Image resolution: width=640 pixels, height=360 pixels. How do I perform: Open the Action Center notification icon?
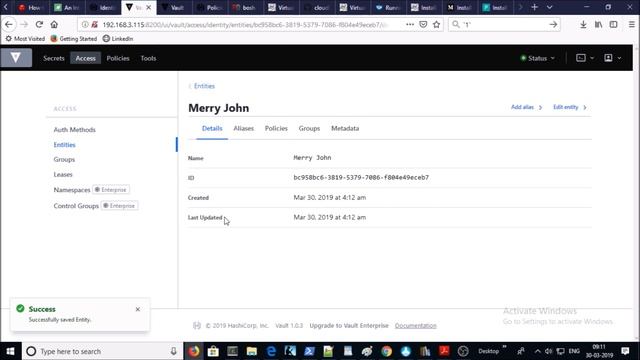[x=625, y=351]
